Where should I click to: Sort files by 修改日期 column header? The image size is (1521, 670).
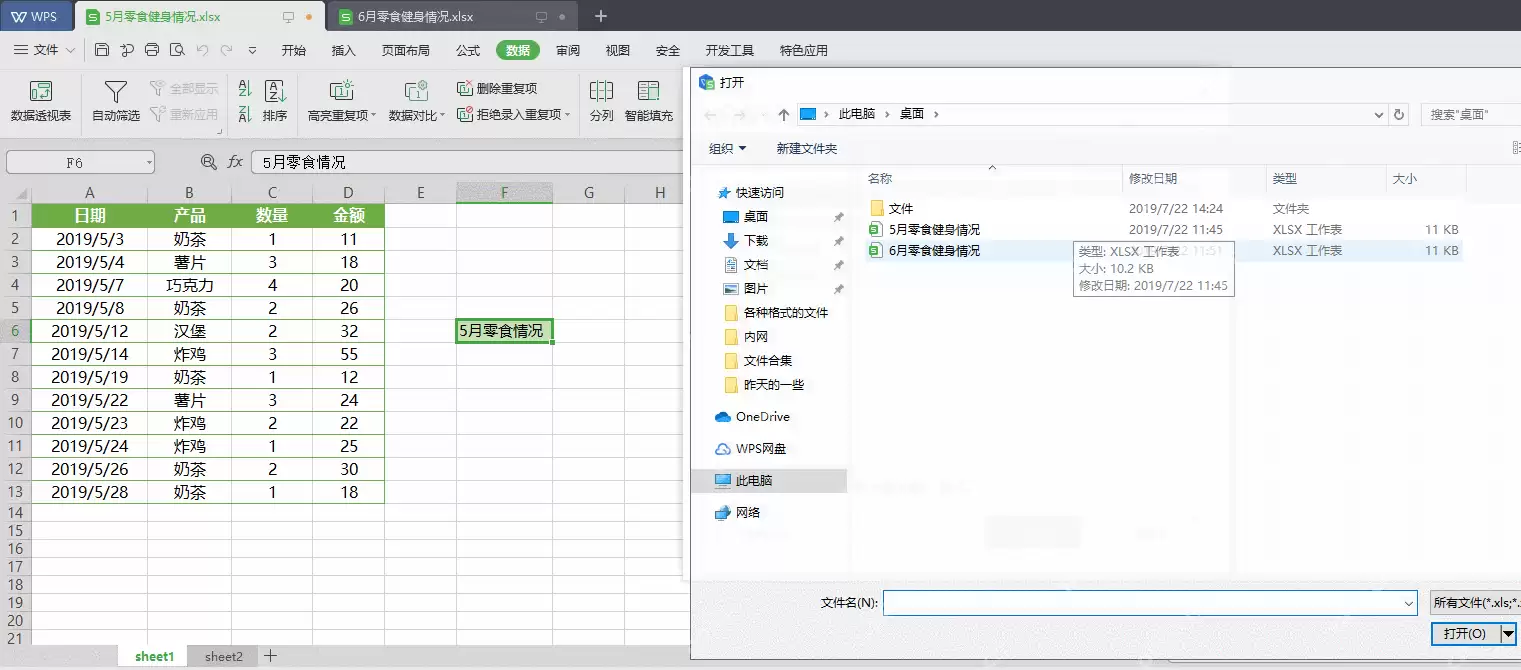click(x=1153, y=179)
